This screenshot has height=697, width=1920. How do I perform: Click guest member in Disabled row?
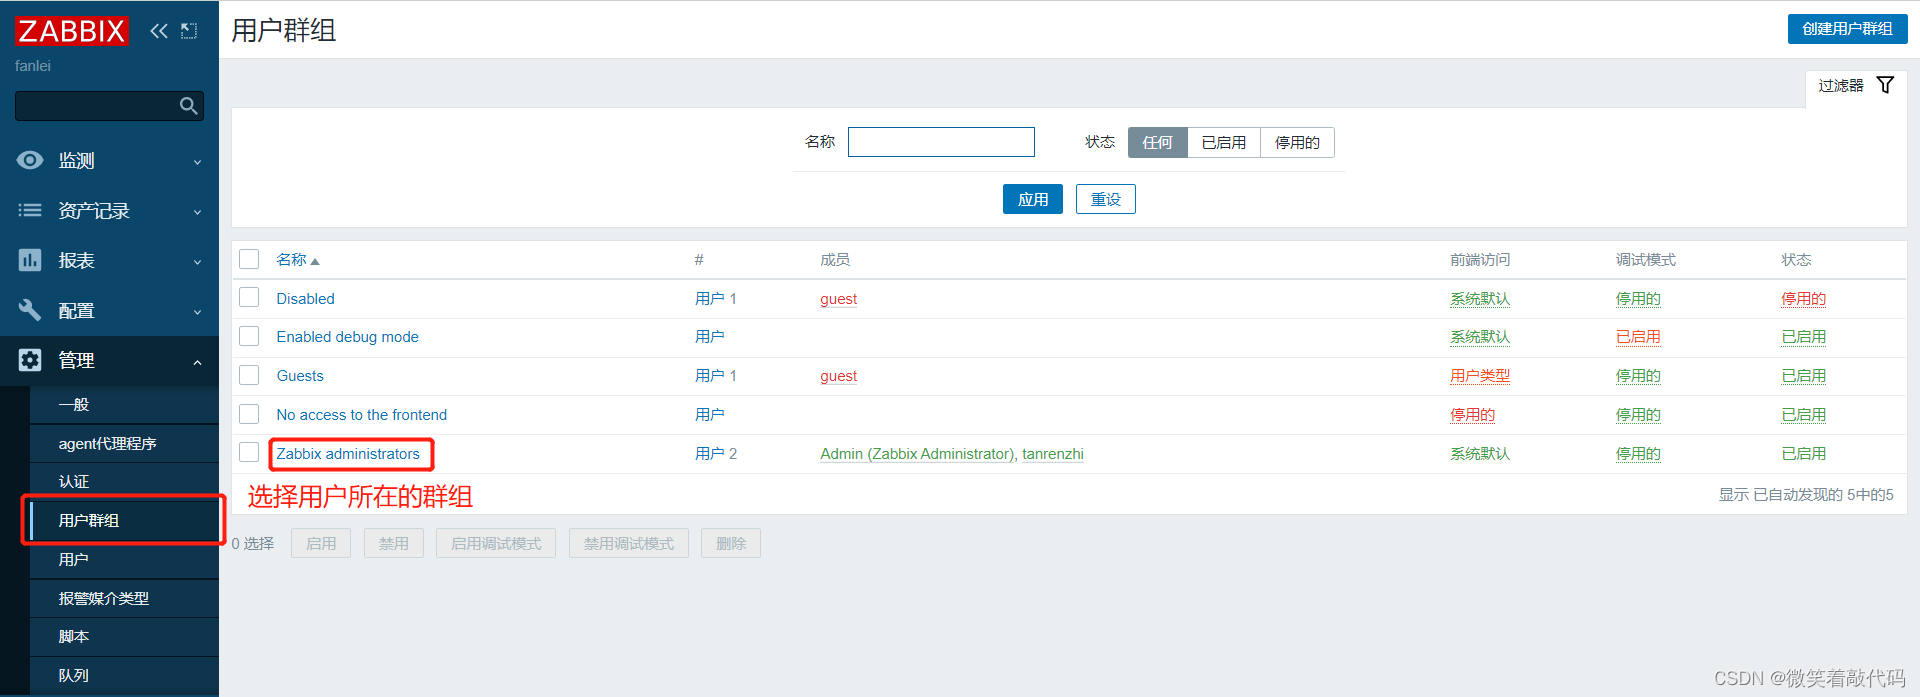pos(839,299)
